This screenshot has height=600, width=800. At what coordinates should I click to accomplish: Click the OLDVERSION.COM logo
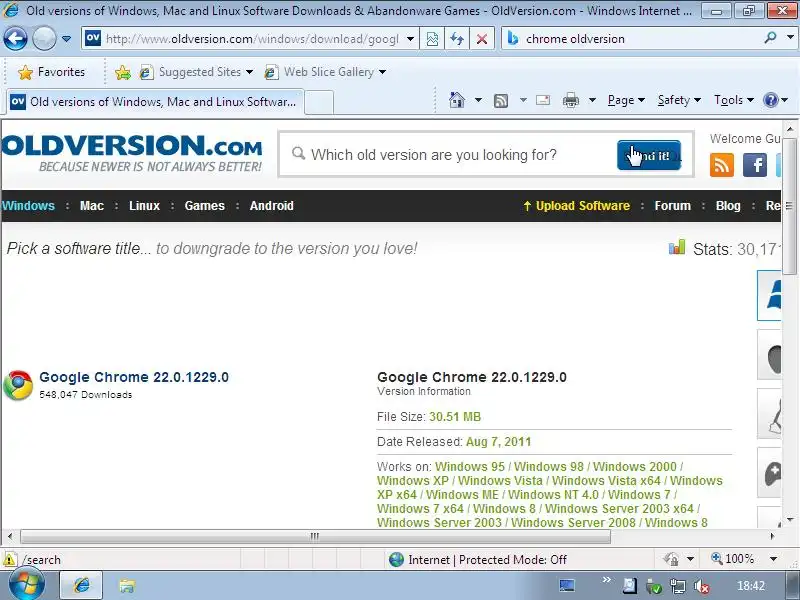point(132,153)
